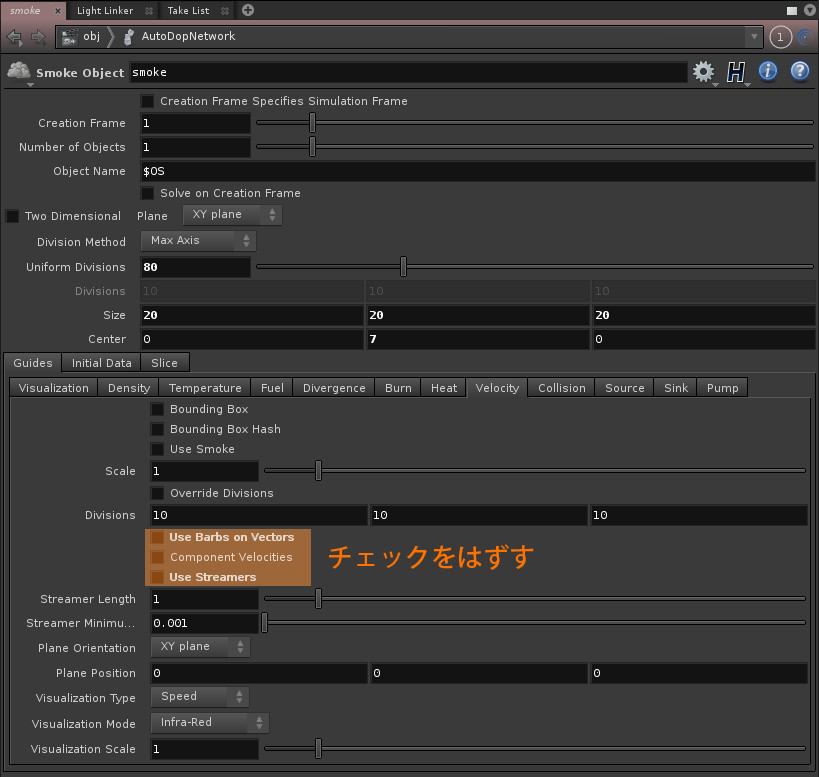Viewport: 819px width, 777px height.
Task: Click the forward navigation arrow icon
Action: [38, 37]
